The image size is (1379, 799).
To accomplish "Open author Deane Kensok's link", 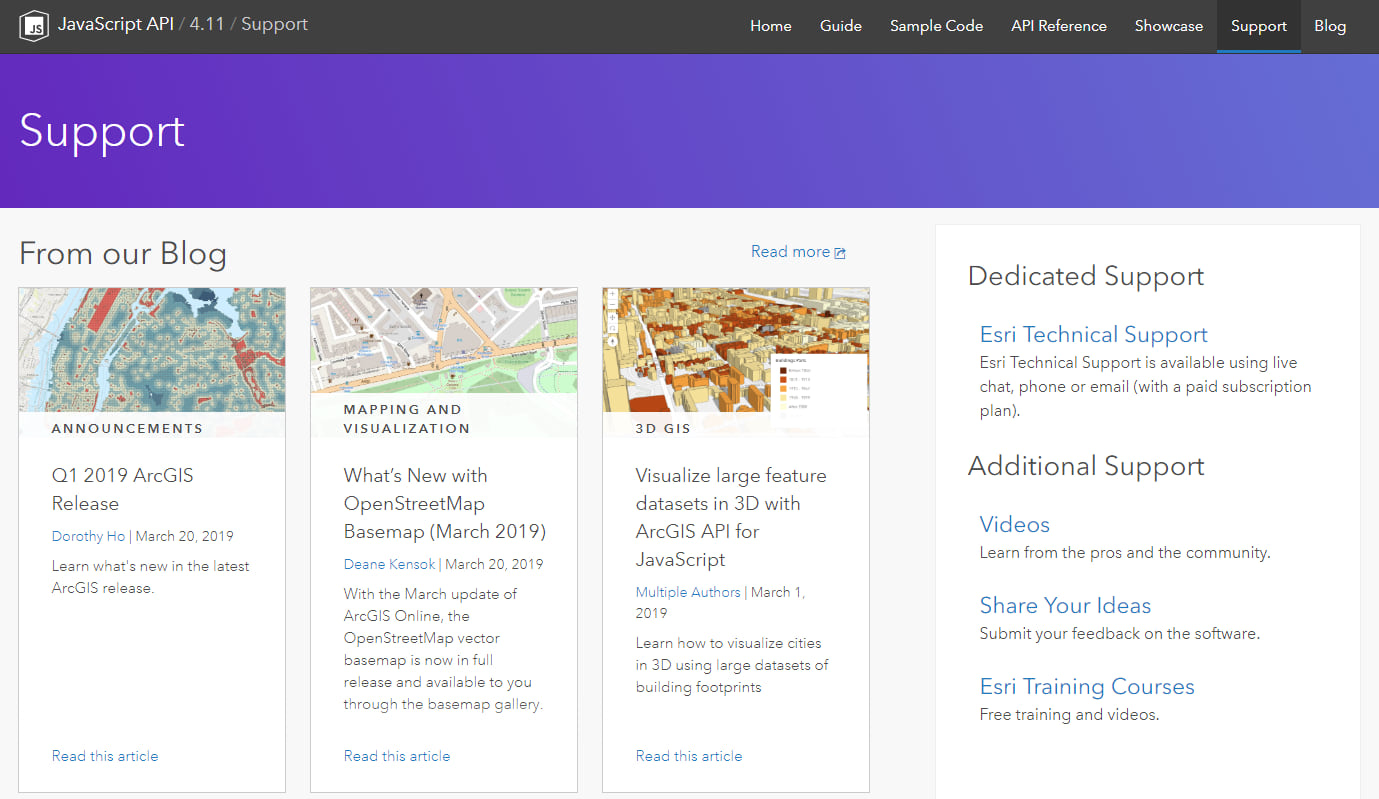I will pyautogui.click(x=390, y=564).
